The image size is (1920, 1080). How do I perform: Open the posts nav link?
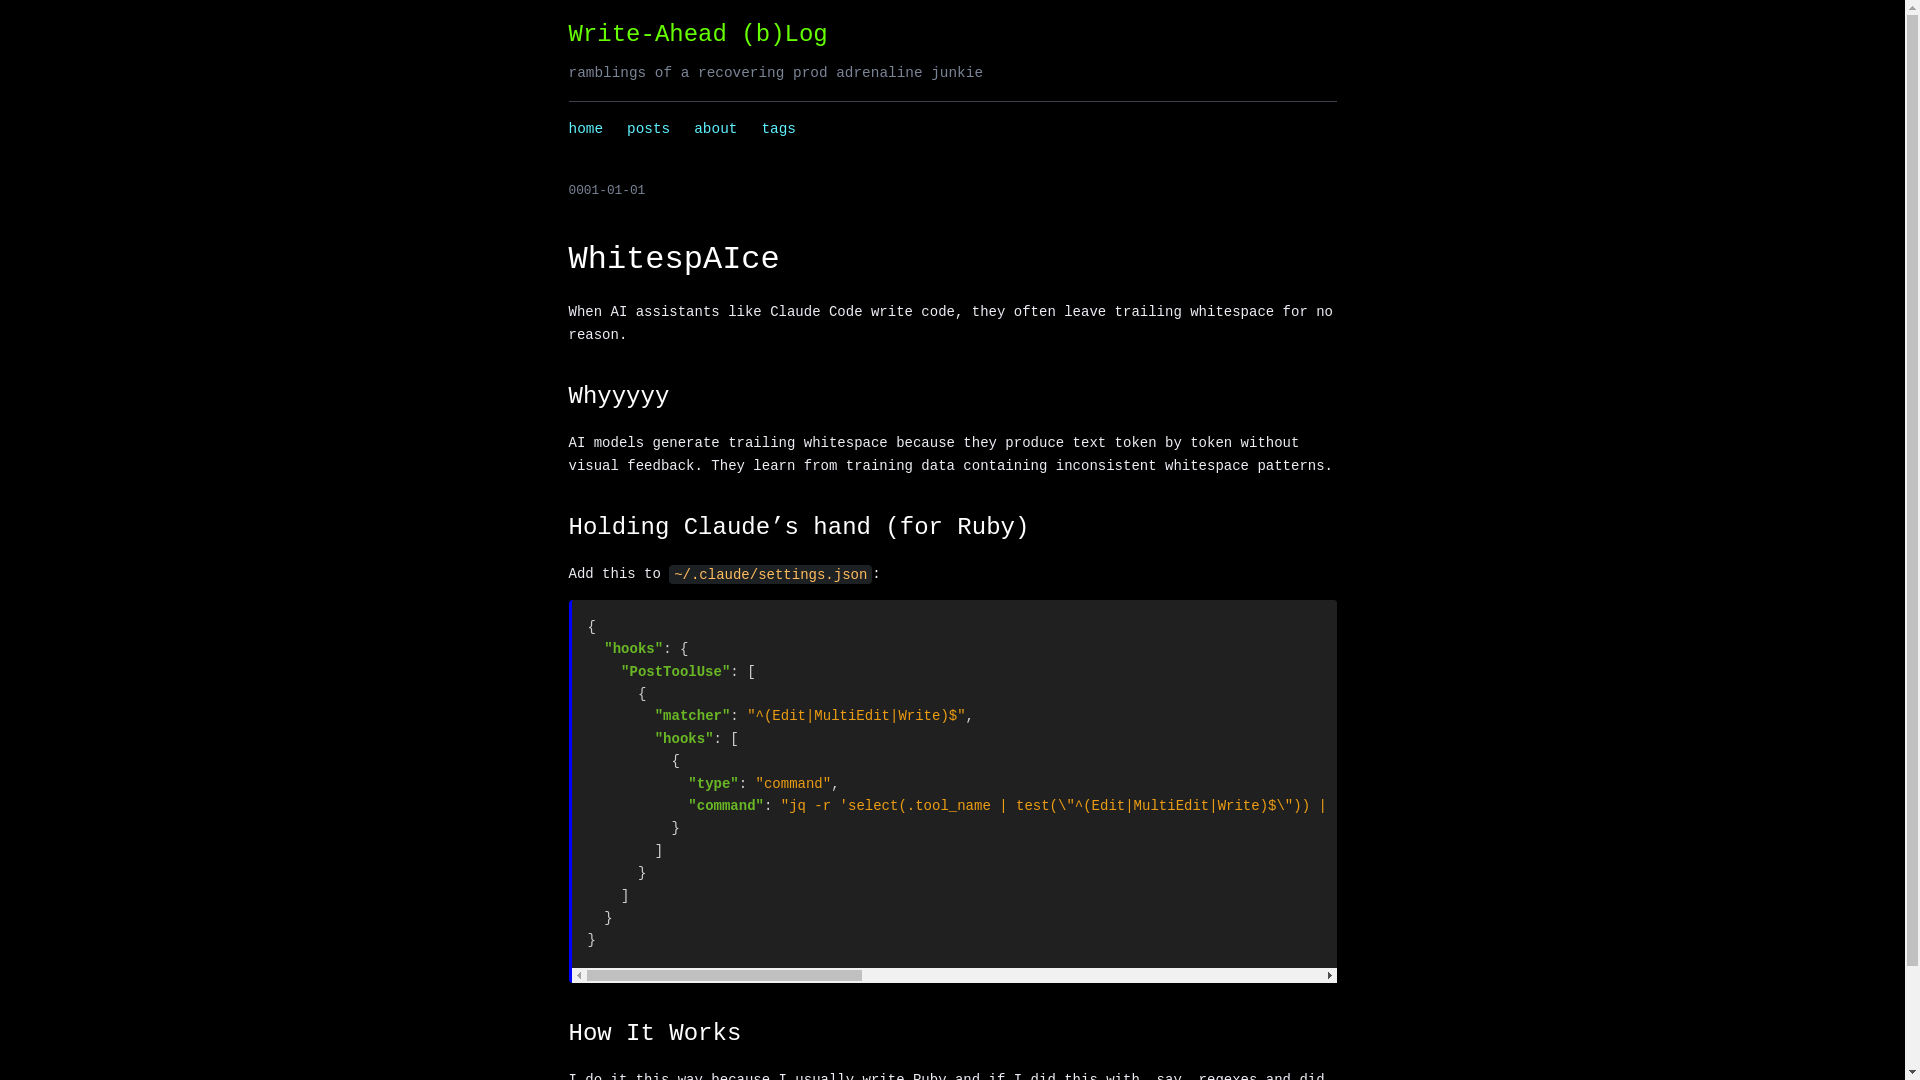point(648,129)
